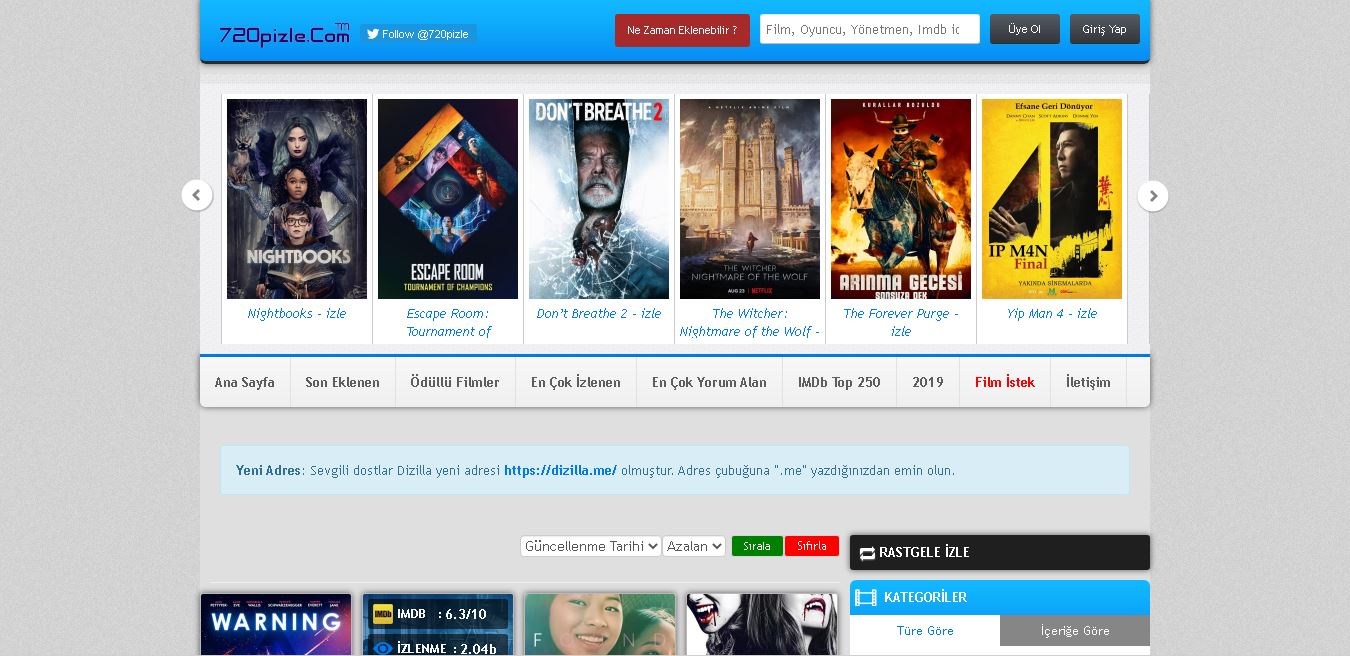Viewport: 1350px width, 656px height.
Task: Open the https://dizilla.me/ link
Action: [560, 470]
